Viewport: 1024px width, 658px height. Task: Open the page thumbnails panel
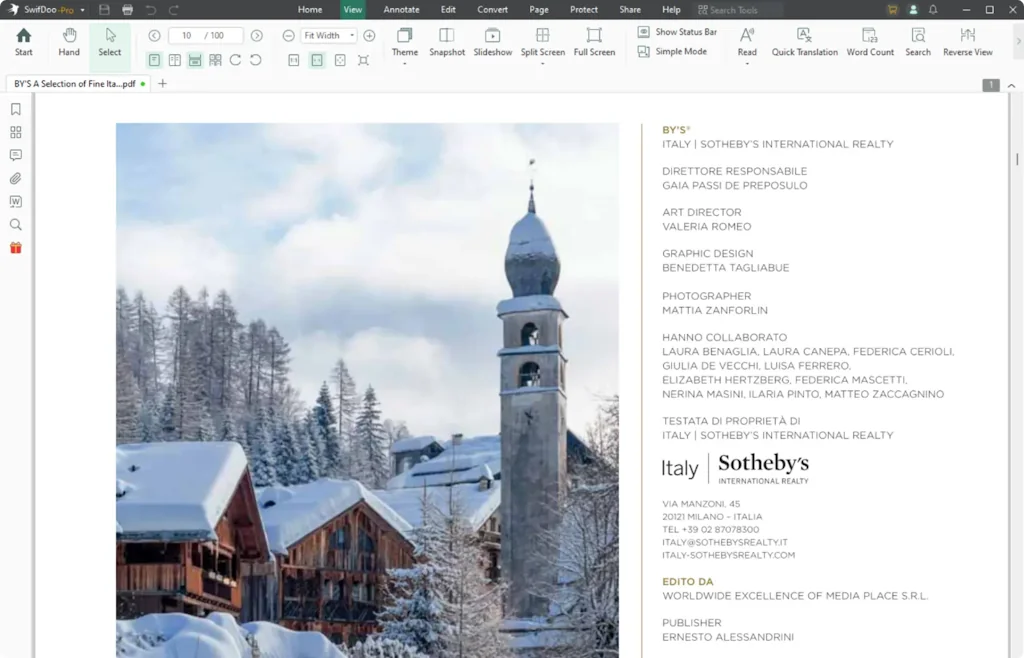pyautogui.click(x=14, y=133)
